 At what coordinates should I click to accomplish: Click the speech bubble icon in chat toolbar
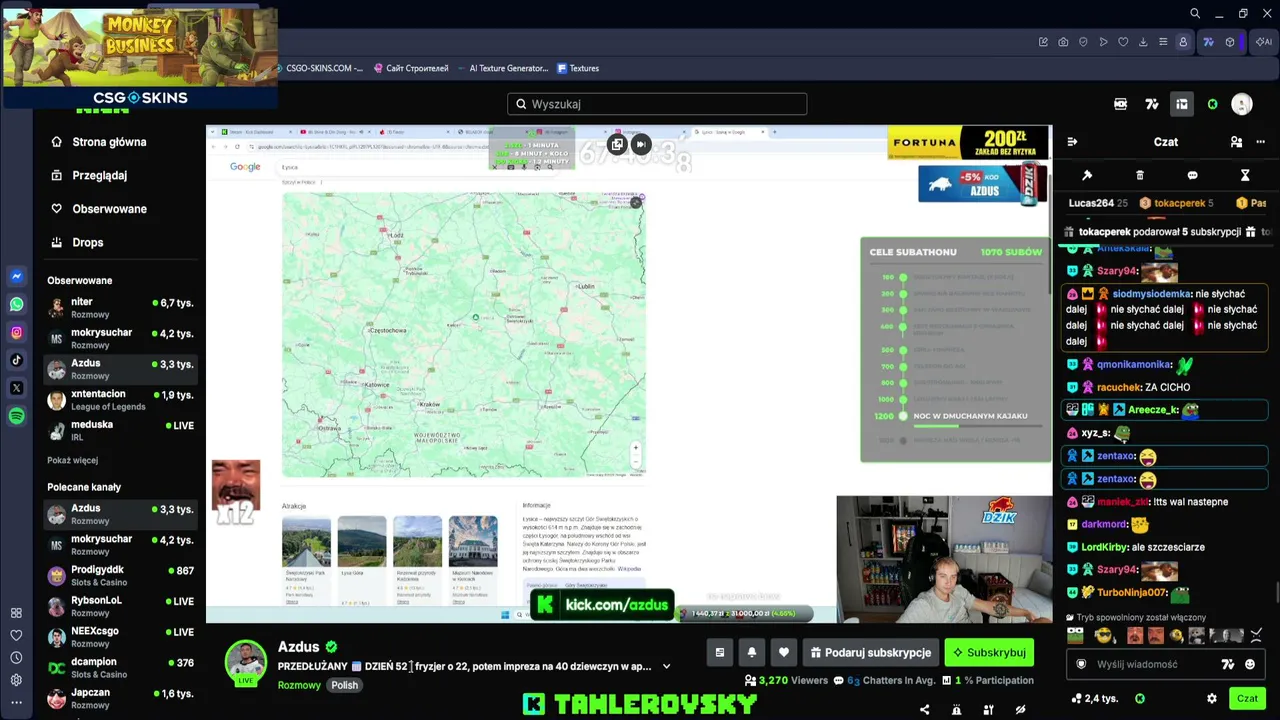[1192, 175]
